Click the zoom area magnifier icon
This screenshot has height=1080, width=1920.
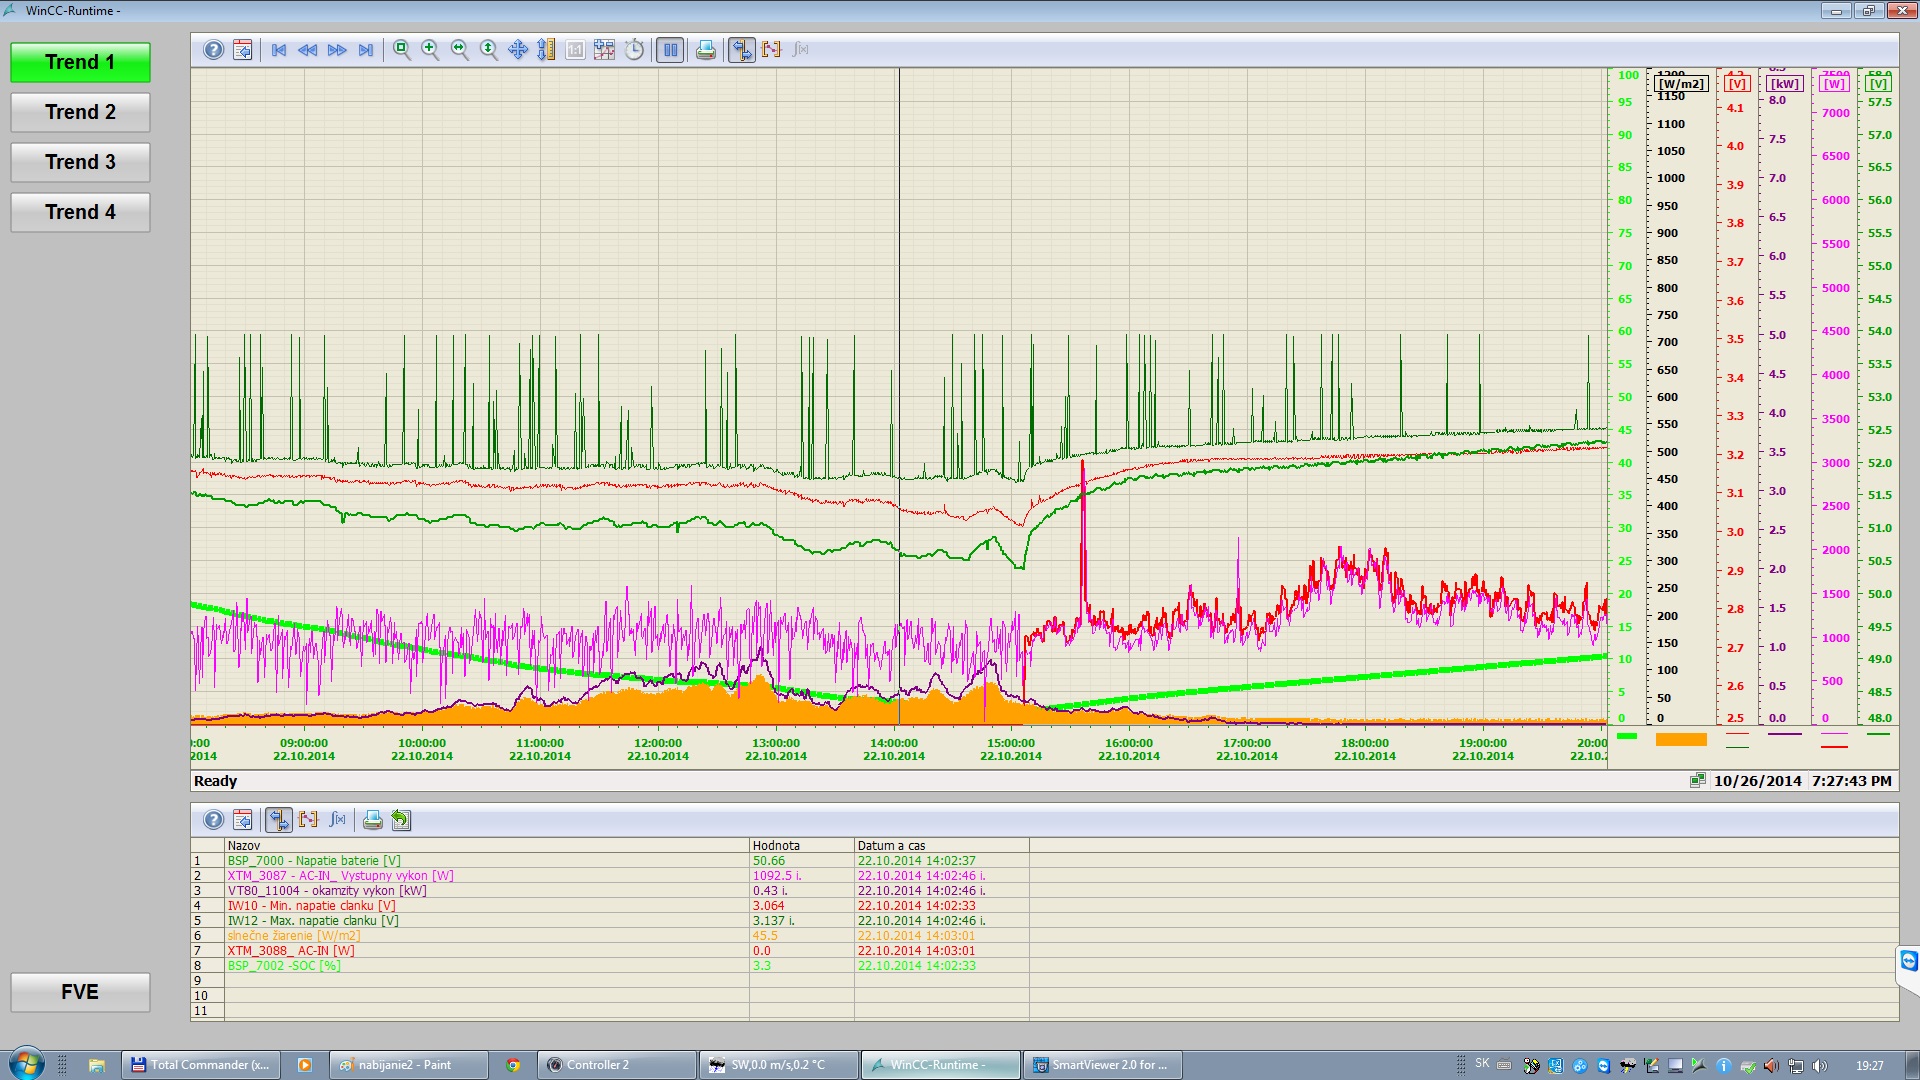pyautogui.click(x=401, y=50)
